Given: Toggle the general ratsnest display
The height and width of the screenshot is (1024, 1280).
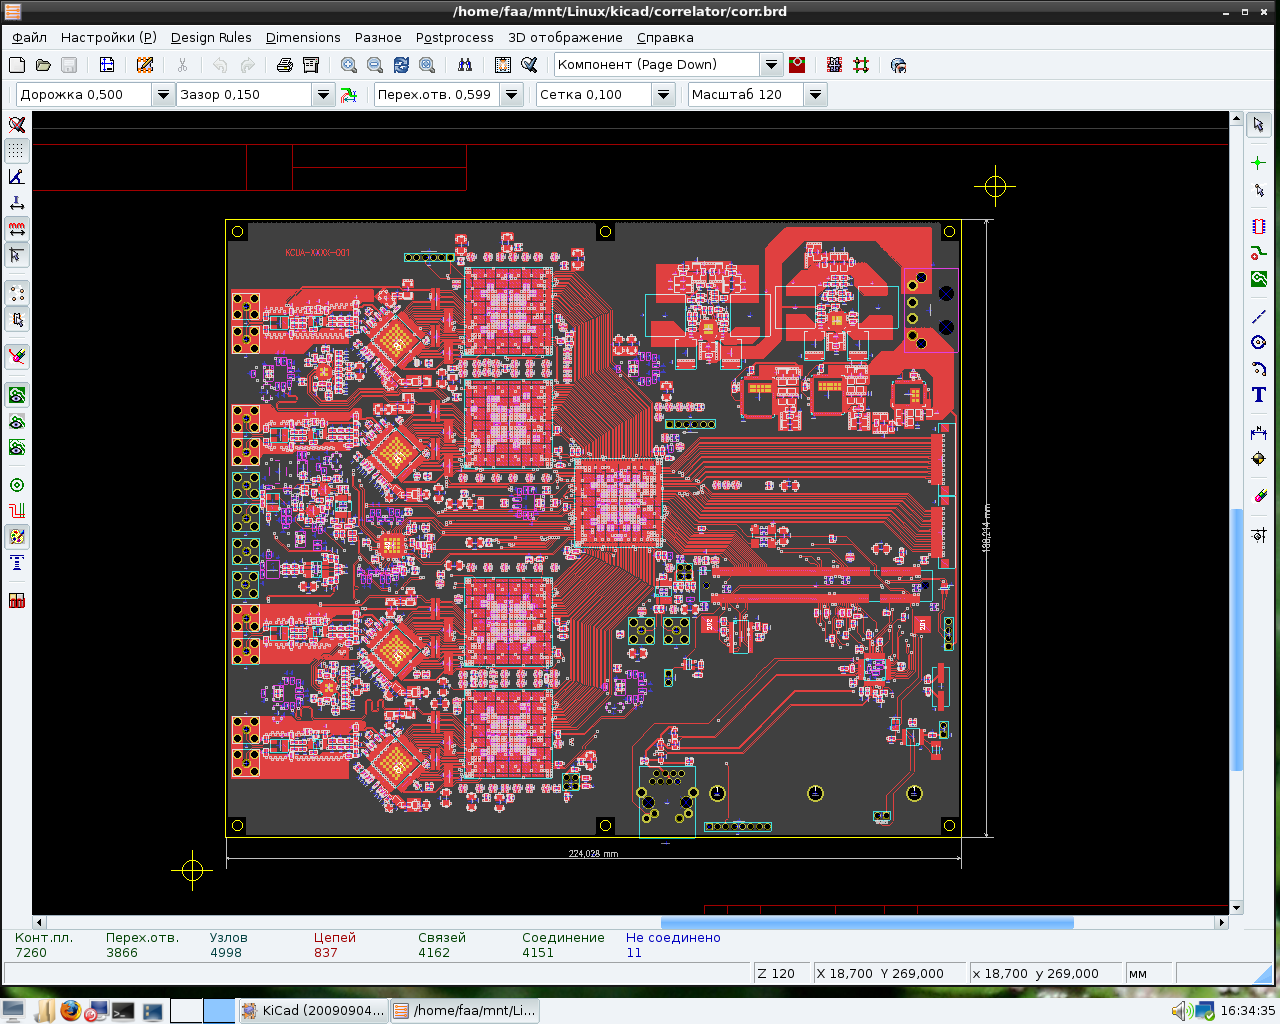Looking at the screenshot, I should coord(17,293).
